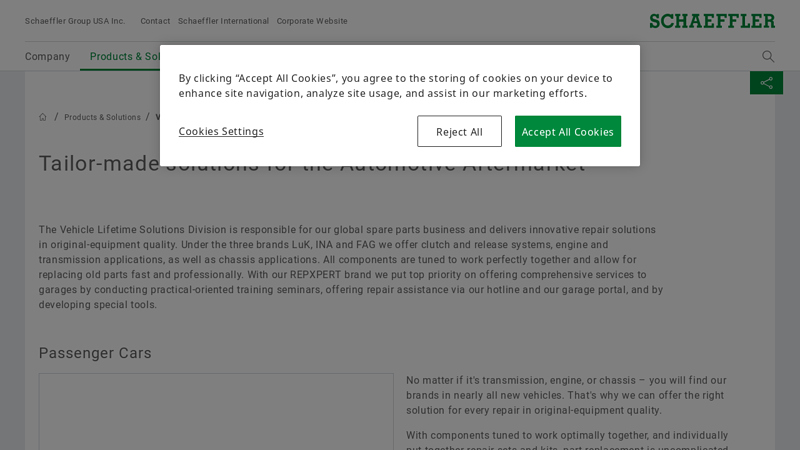Click the Products & Solutions breadcrumb

[x=102, y=117]
